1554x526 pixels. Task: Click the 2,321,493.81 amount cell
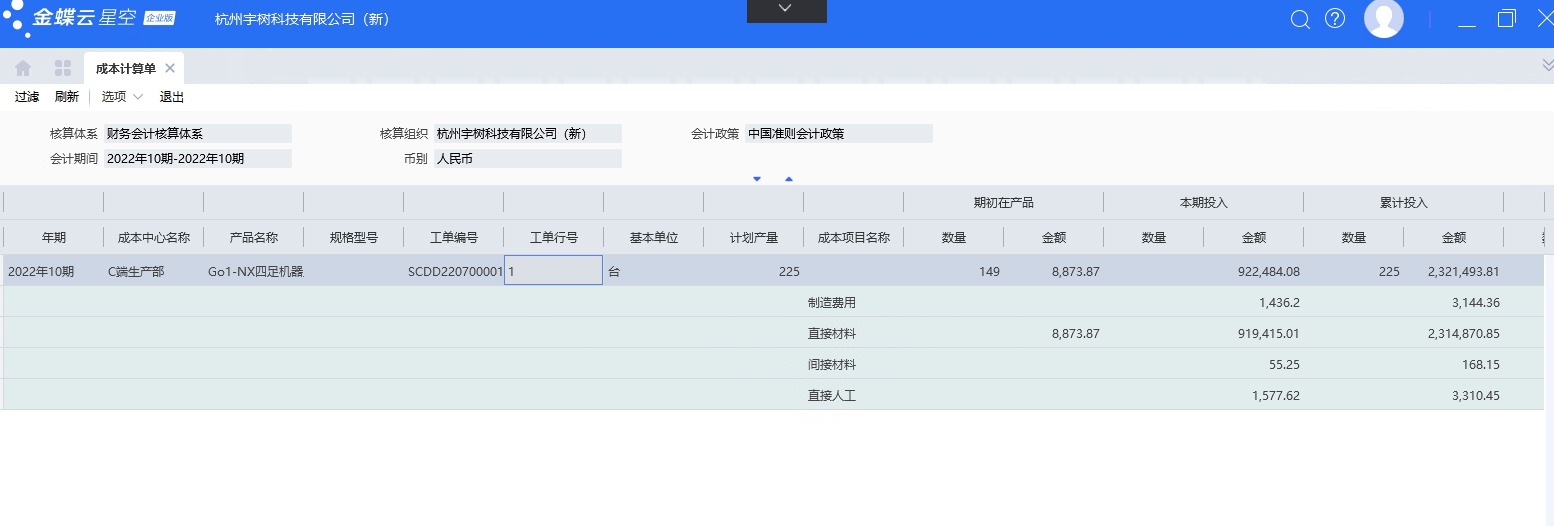[x=1454, y=271]
